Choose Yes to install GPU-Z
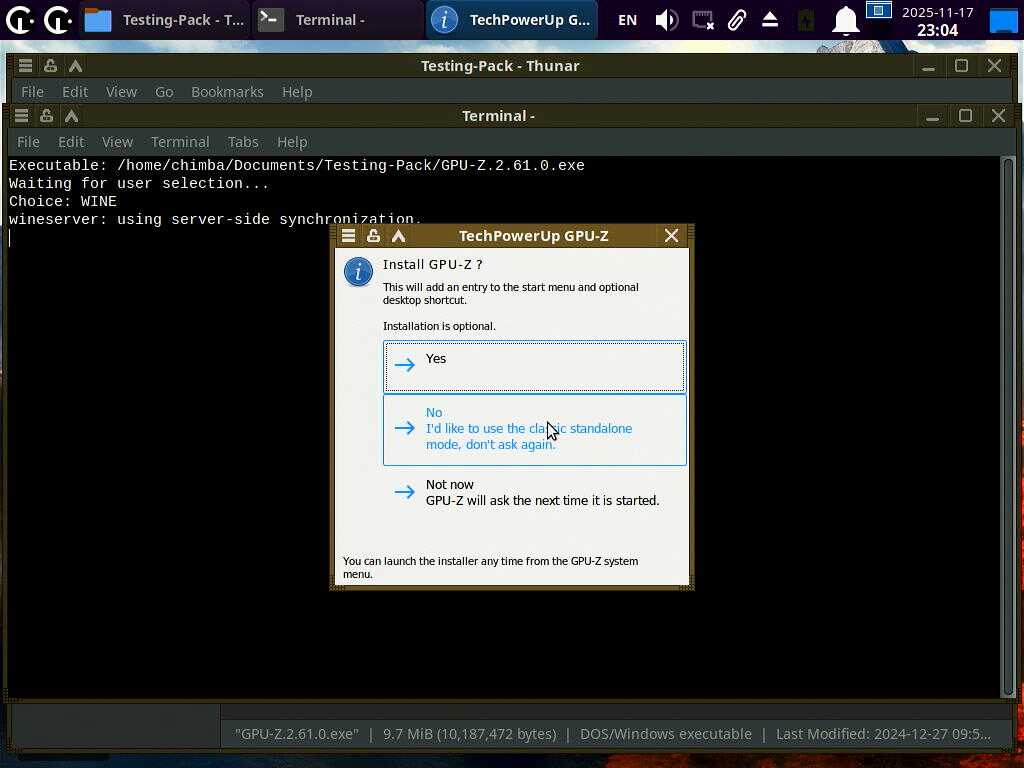Image resolution: width=1024 pixels, height=768 pixels. [534, 366]
